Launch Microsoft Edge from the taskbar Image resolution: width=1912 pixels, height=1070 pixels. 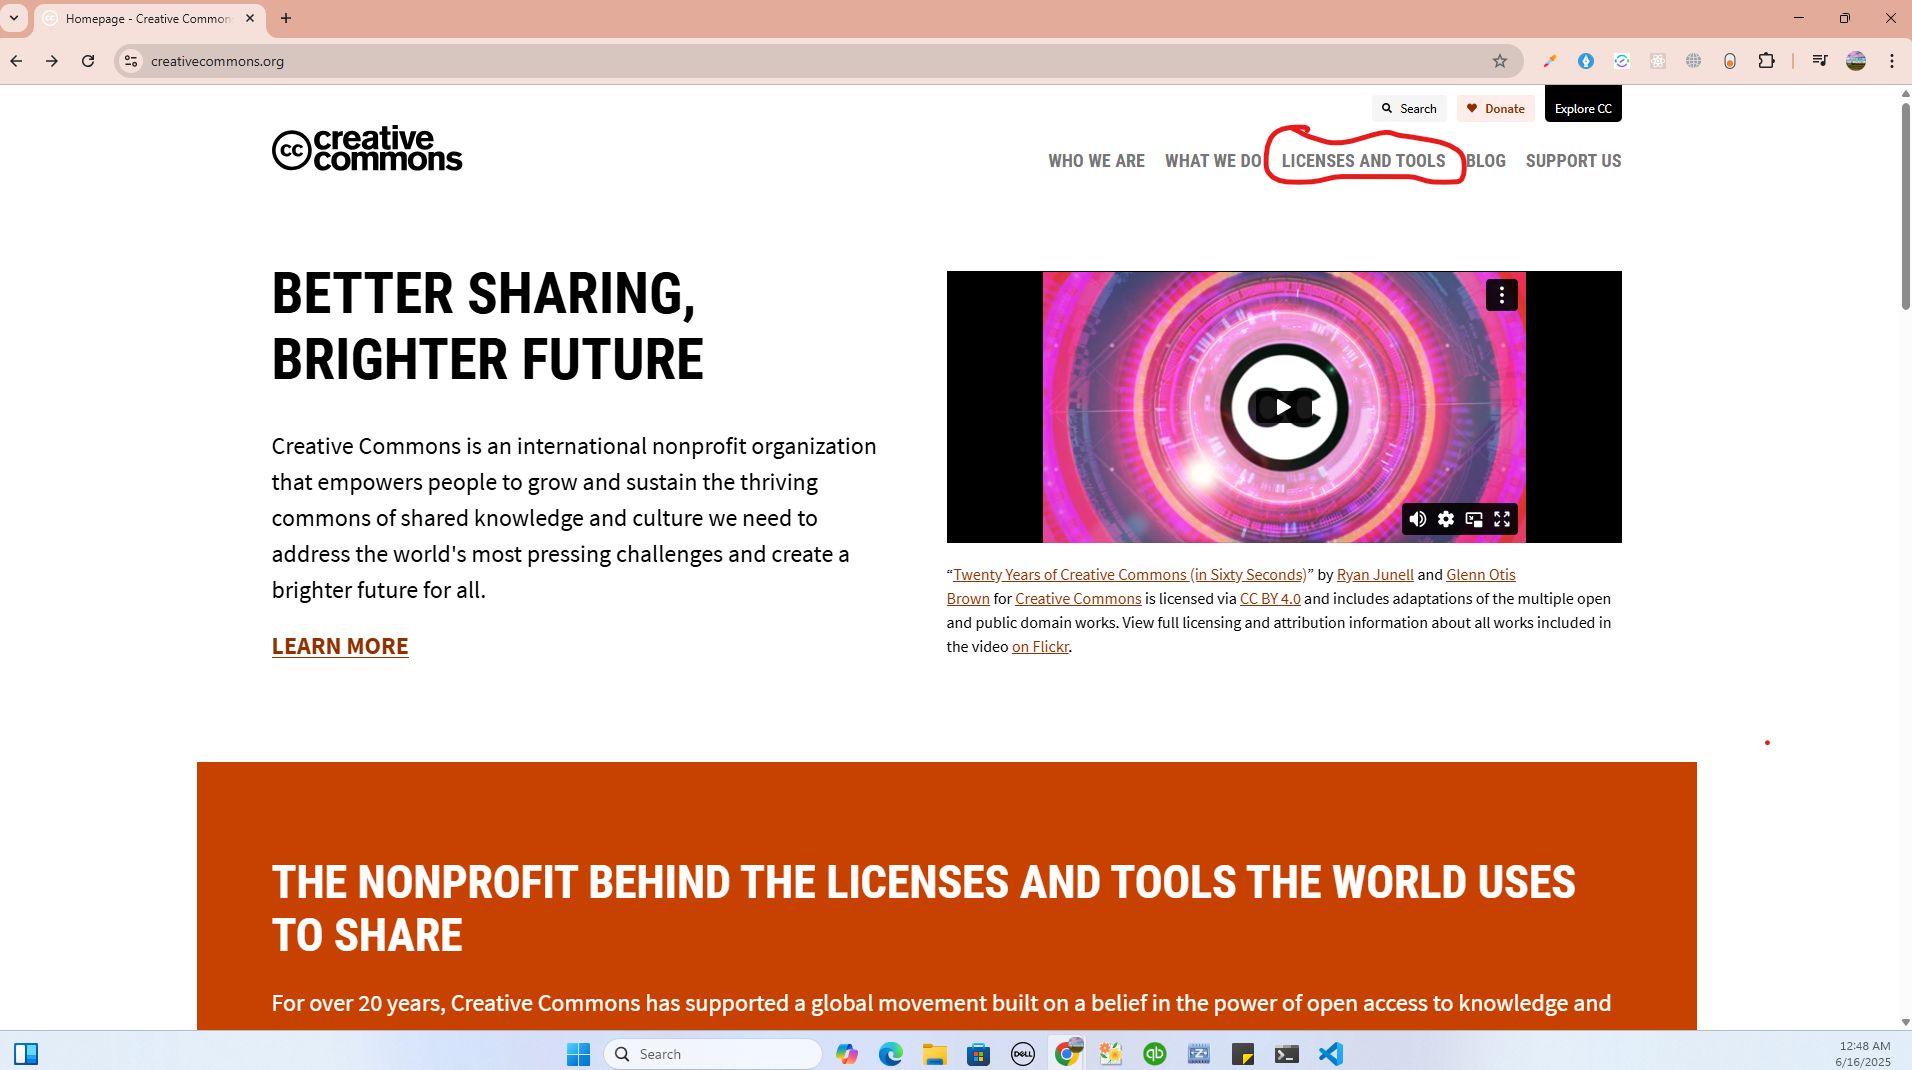[891, 1054]
